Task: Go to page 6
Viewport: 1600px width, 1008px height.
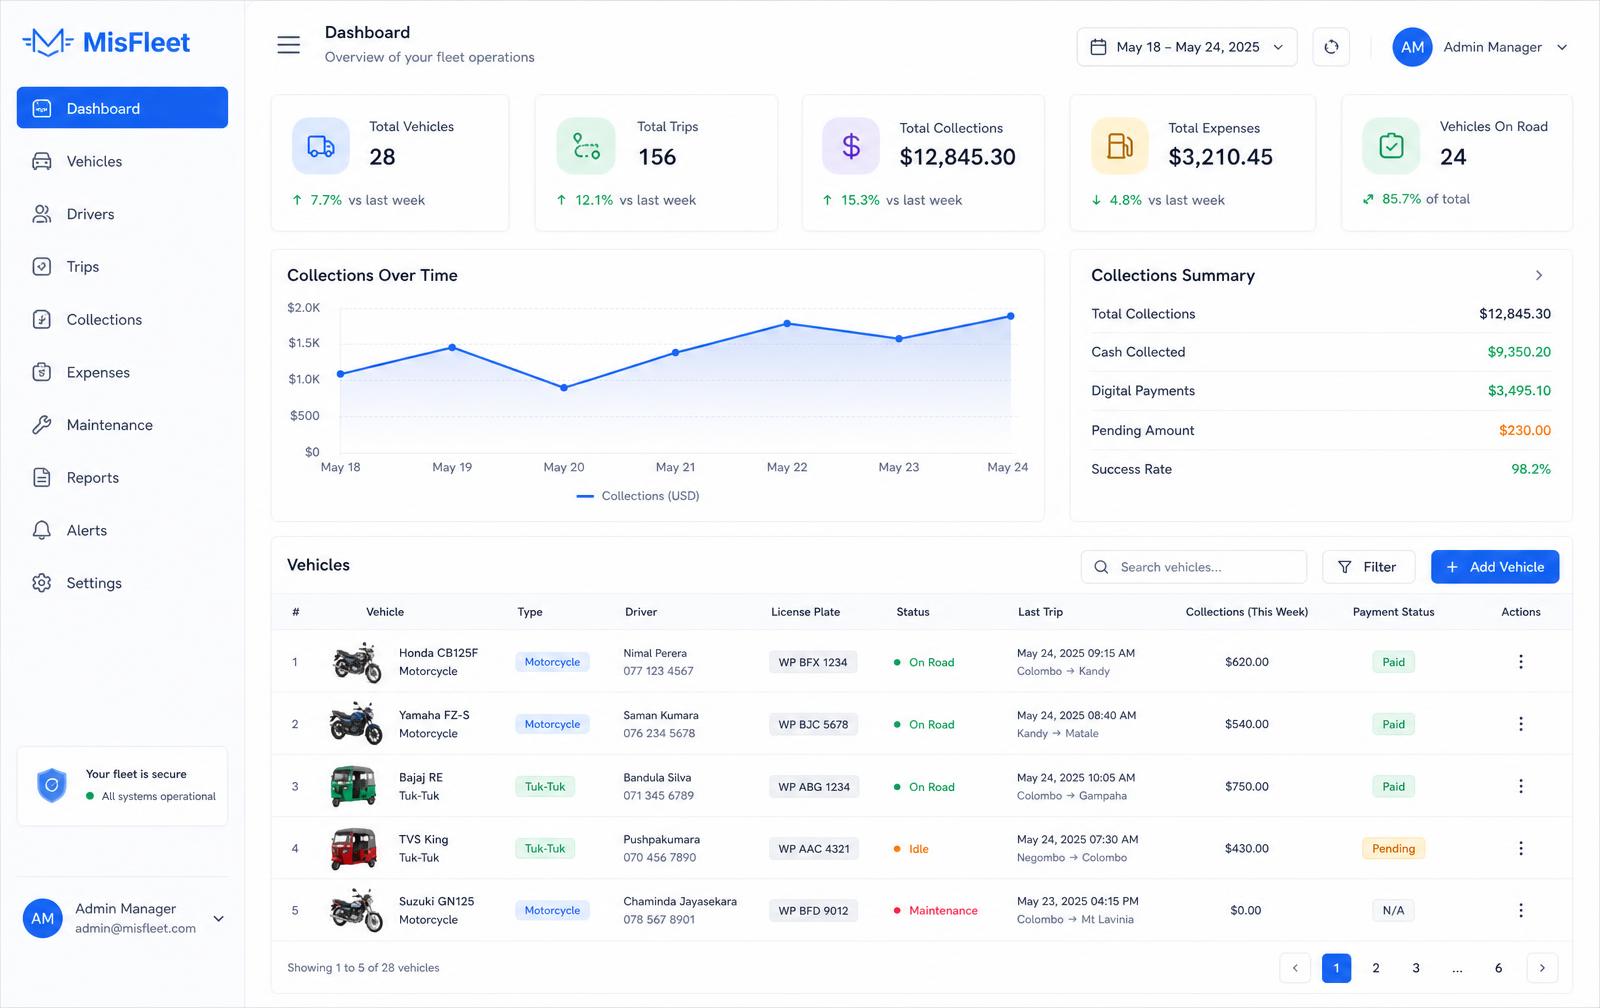Action: (1498, 967)
